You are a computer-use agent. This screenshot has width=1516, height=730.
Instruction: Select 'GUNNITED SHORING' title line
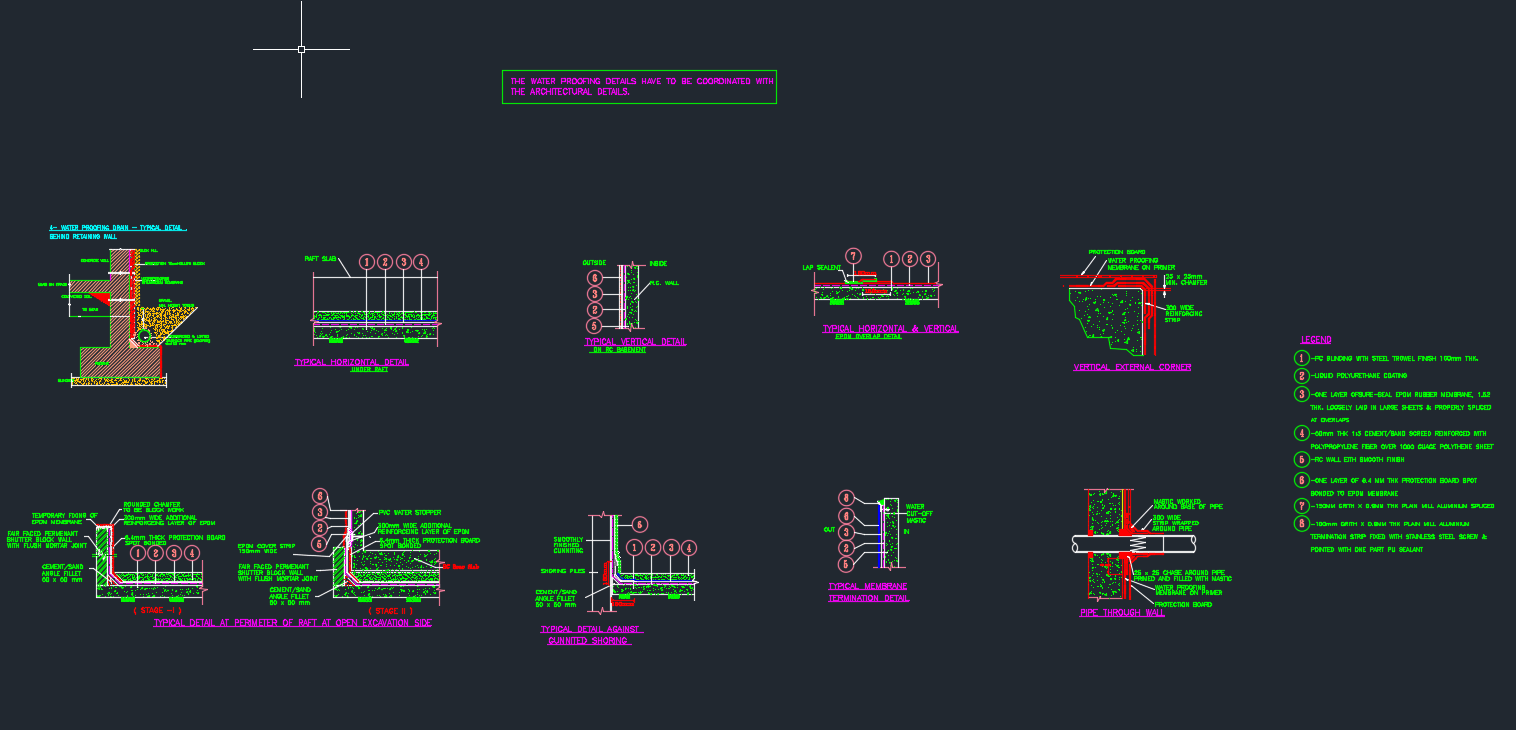[x=588, y=641]
